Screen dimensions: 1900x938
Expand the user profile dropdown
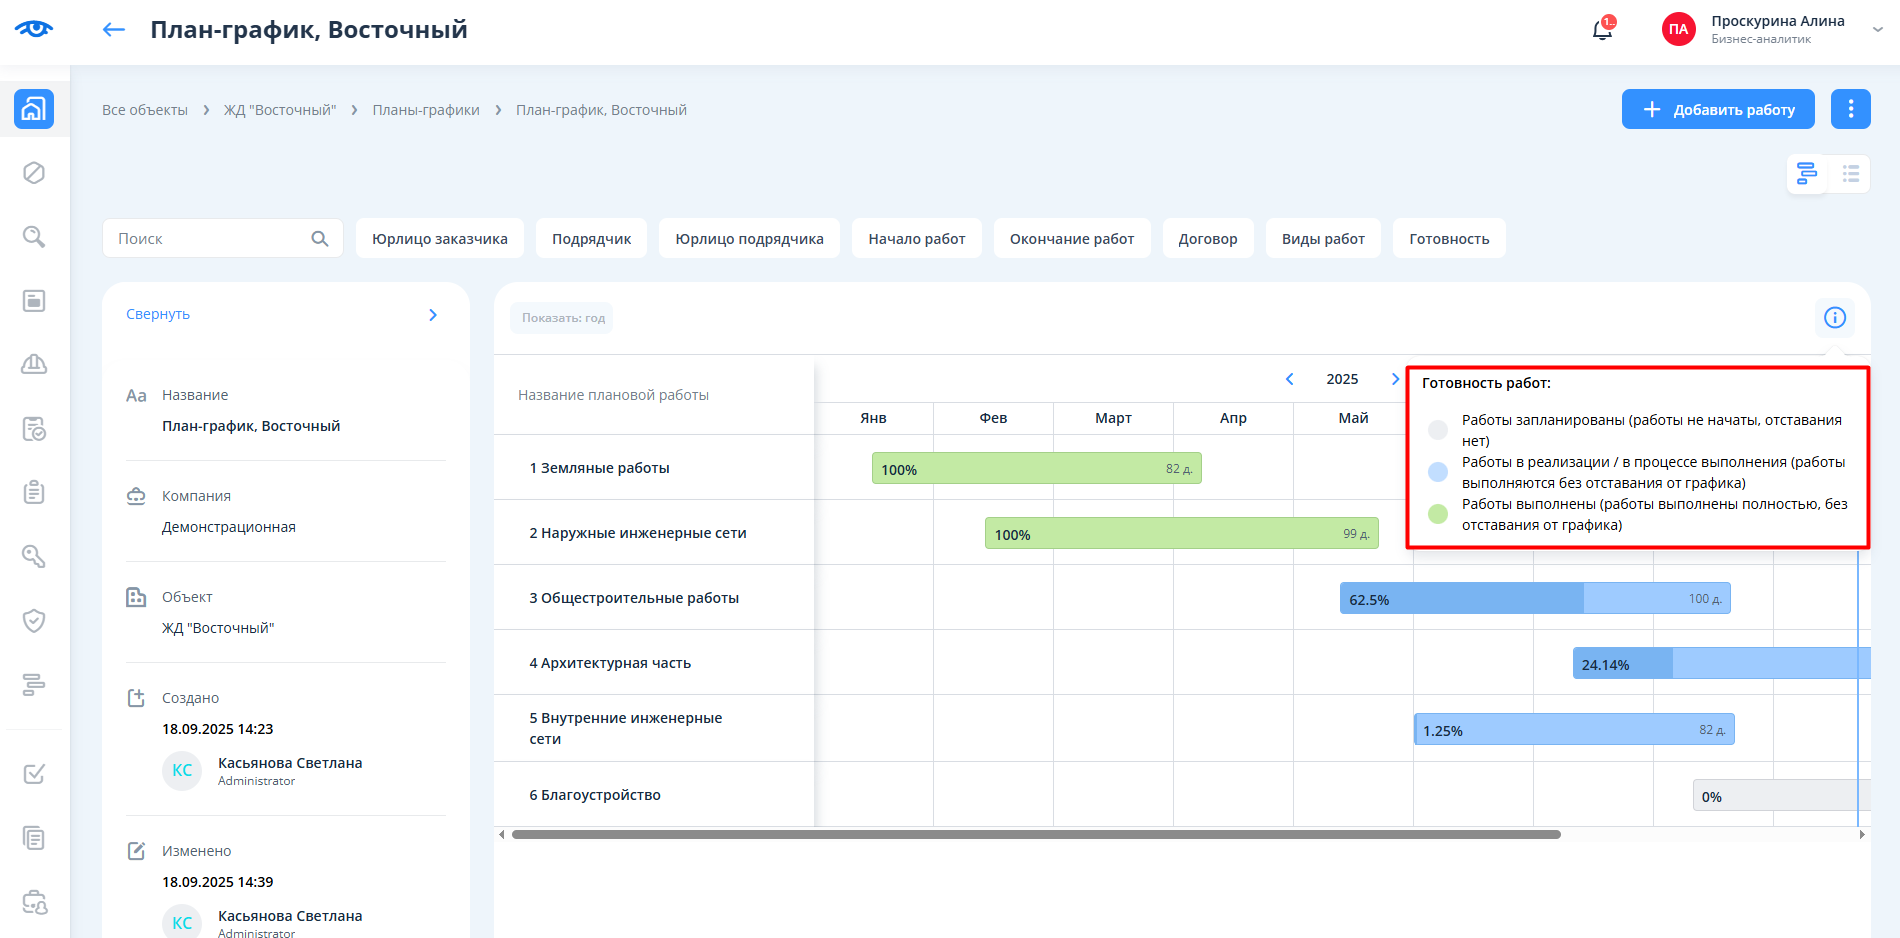[x=1877, y=30]
